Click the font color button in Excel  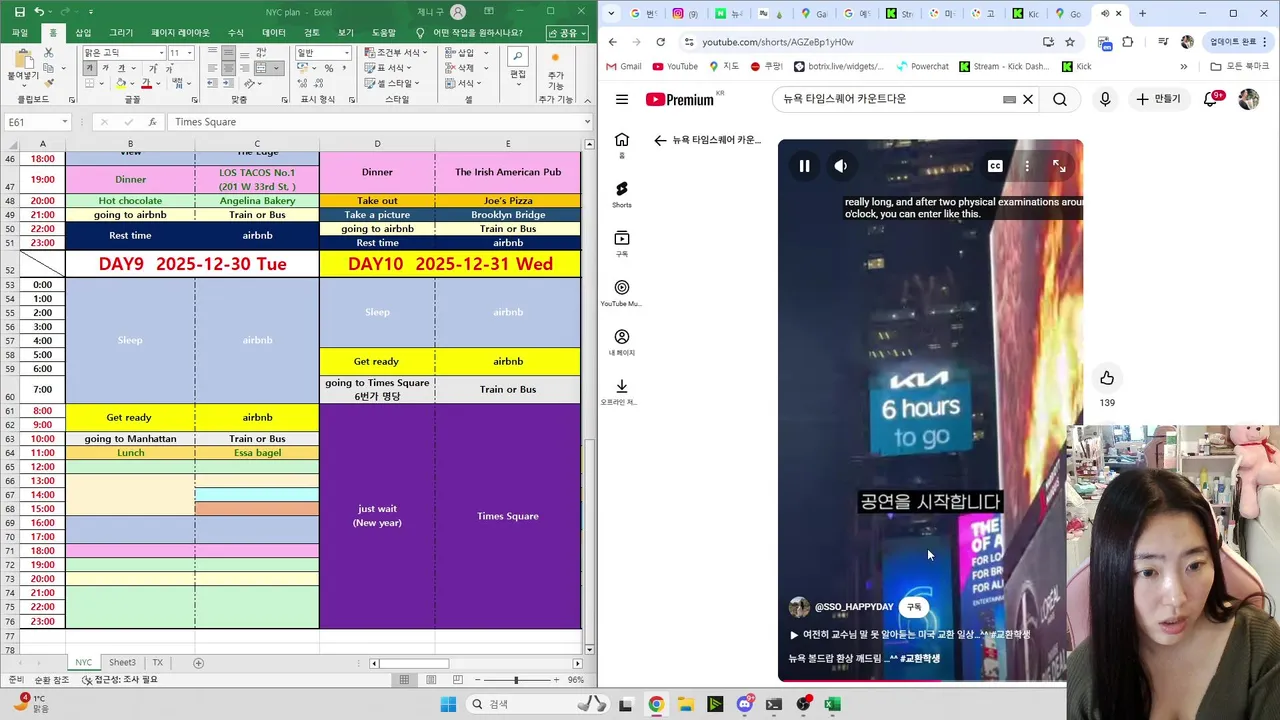tap(146, 84)
